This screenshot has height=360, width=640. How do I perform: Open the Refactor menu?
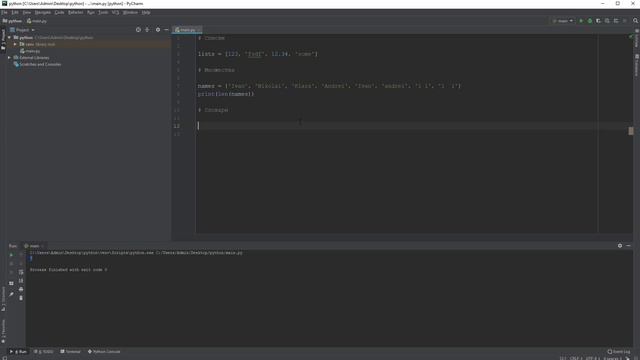tap(76, 13)
